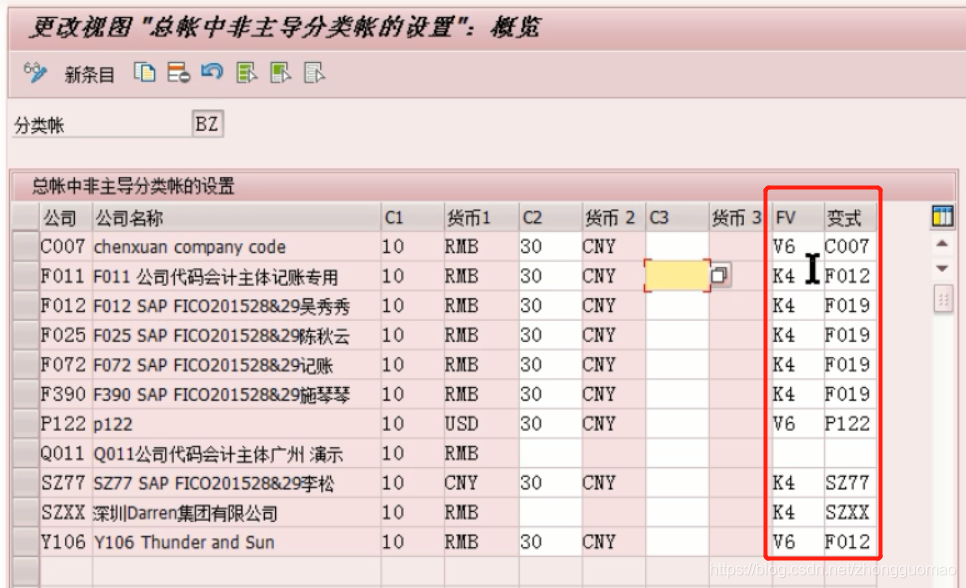Click the 变式 column header
Image resolution: width=966 pixels, height=588 pixels.
pyautogui.click(x=851, y=217)
